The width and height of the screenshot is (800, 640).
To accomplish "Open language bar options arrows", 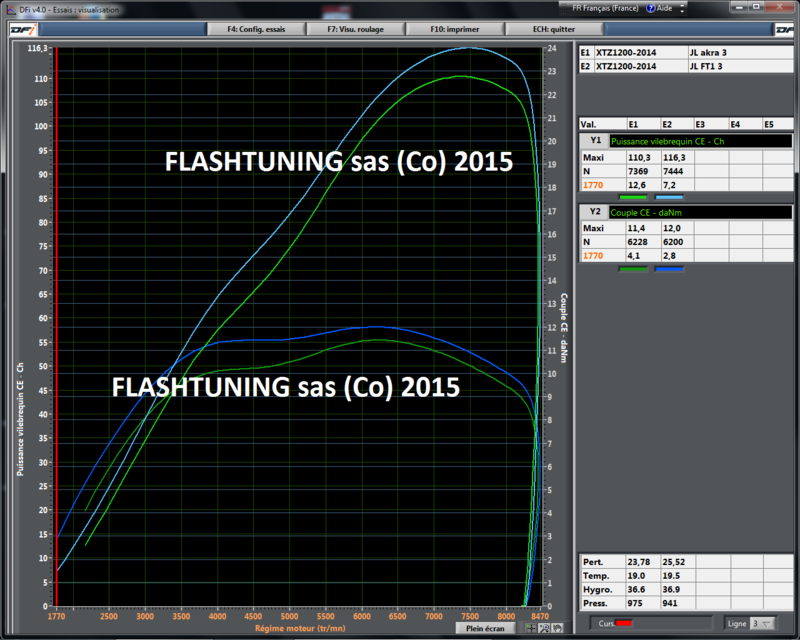I will (x=682, y=9).
